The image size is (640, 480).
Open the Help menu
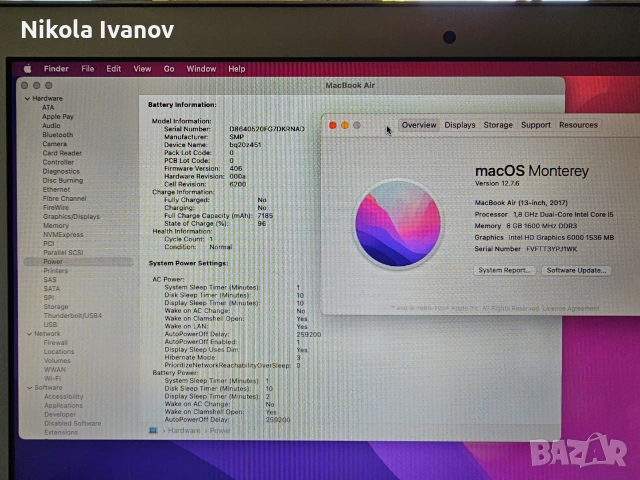point(236,69)
